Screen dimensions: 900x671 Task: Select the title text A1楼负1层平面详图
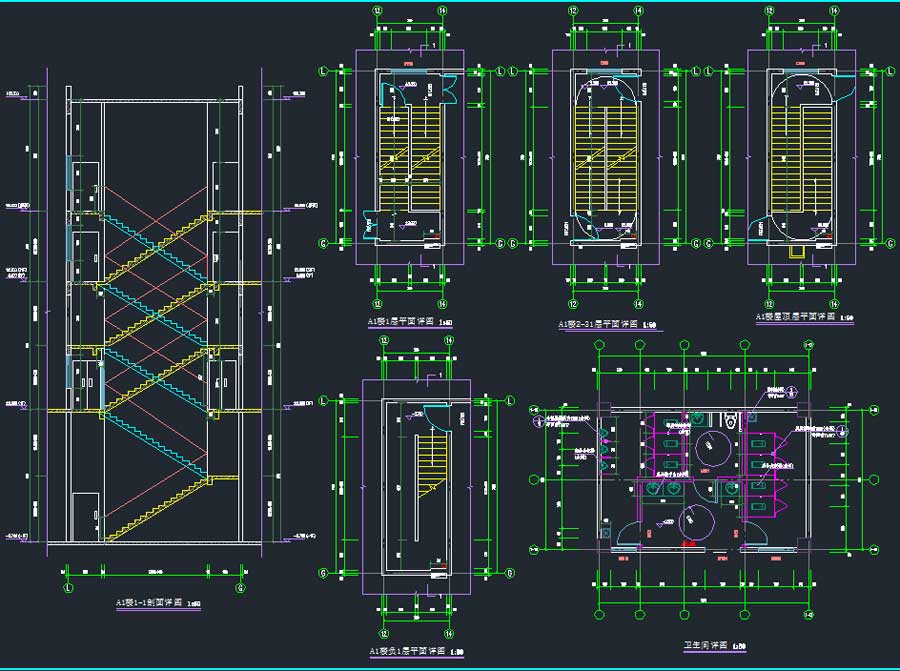pyautogui.click(x=407, y=651)
